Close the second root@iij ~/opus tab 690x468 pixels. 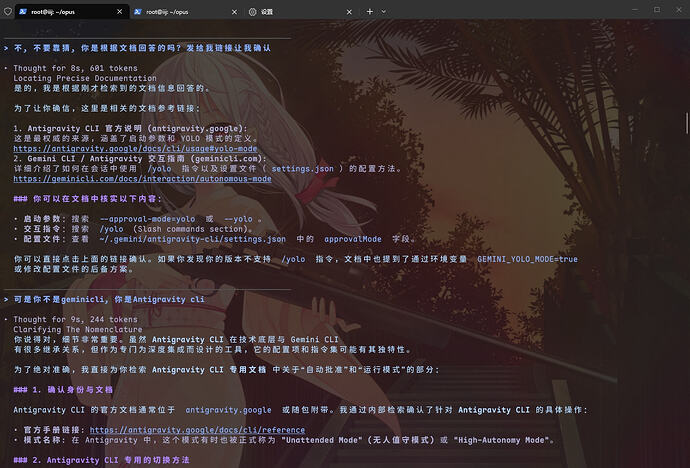[x=234, y=12]
